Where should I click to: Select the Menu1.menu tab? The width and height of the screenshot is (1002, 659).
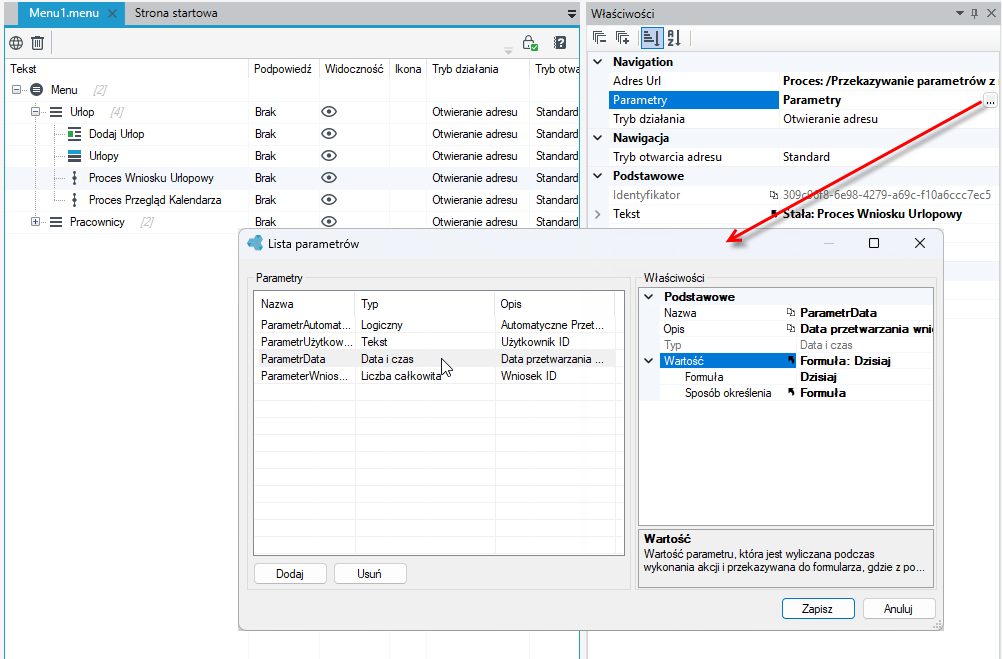point(64,13)
